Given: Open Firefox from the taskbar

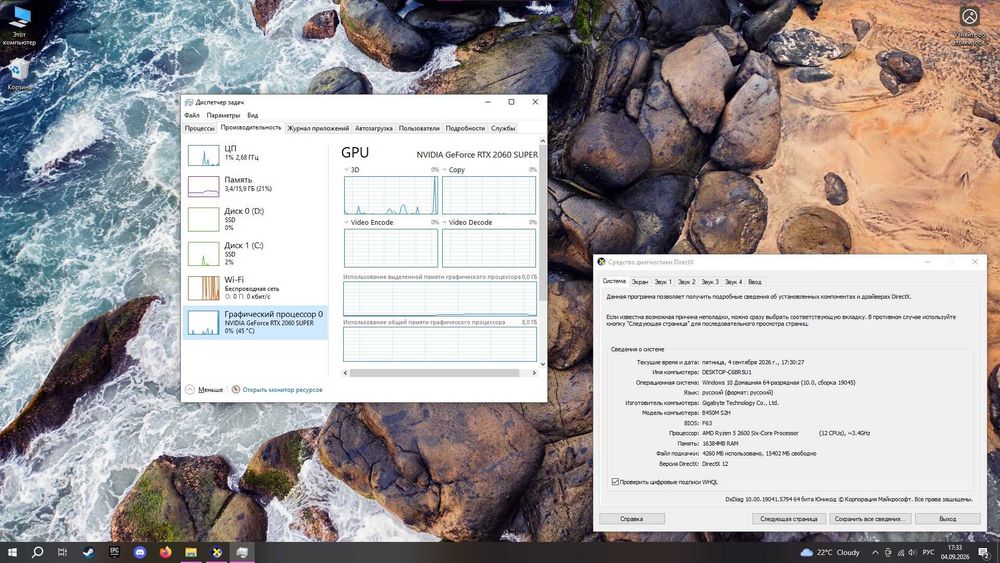Looking at the screenshot, I should (x=166, y=552).
